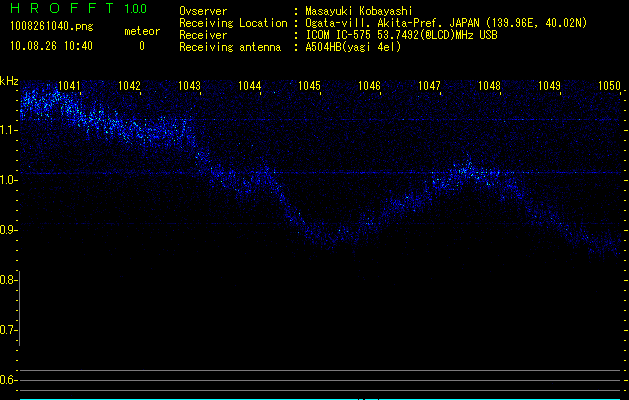
Task: Click the 1041 time marker
Action: pos(70,86)
